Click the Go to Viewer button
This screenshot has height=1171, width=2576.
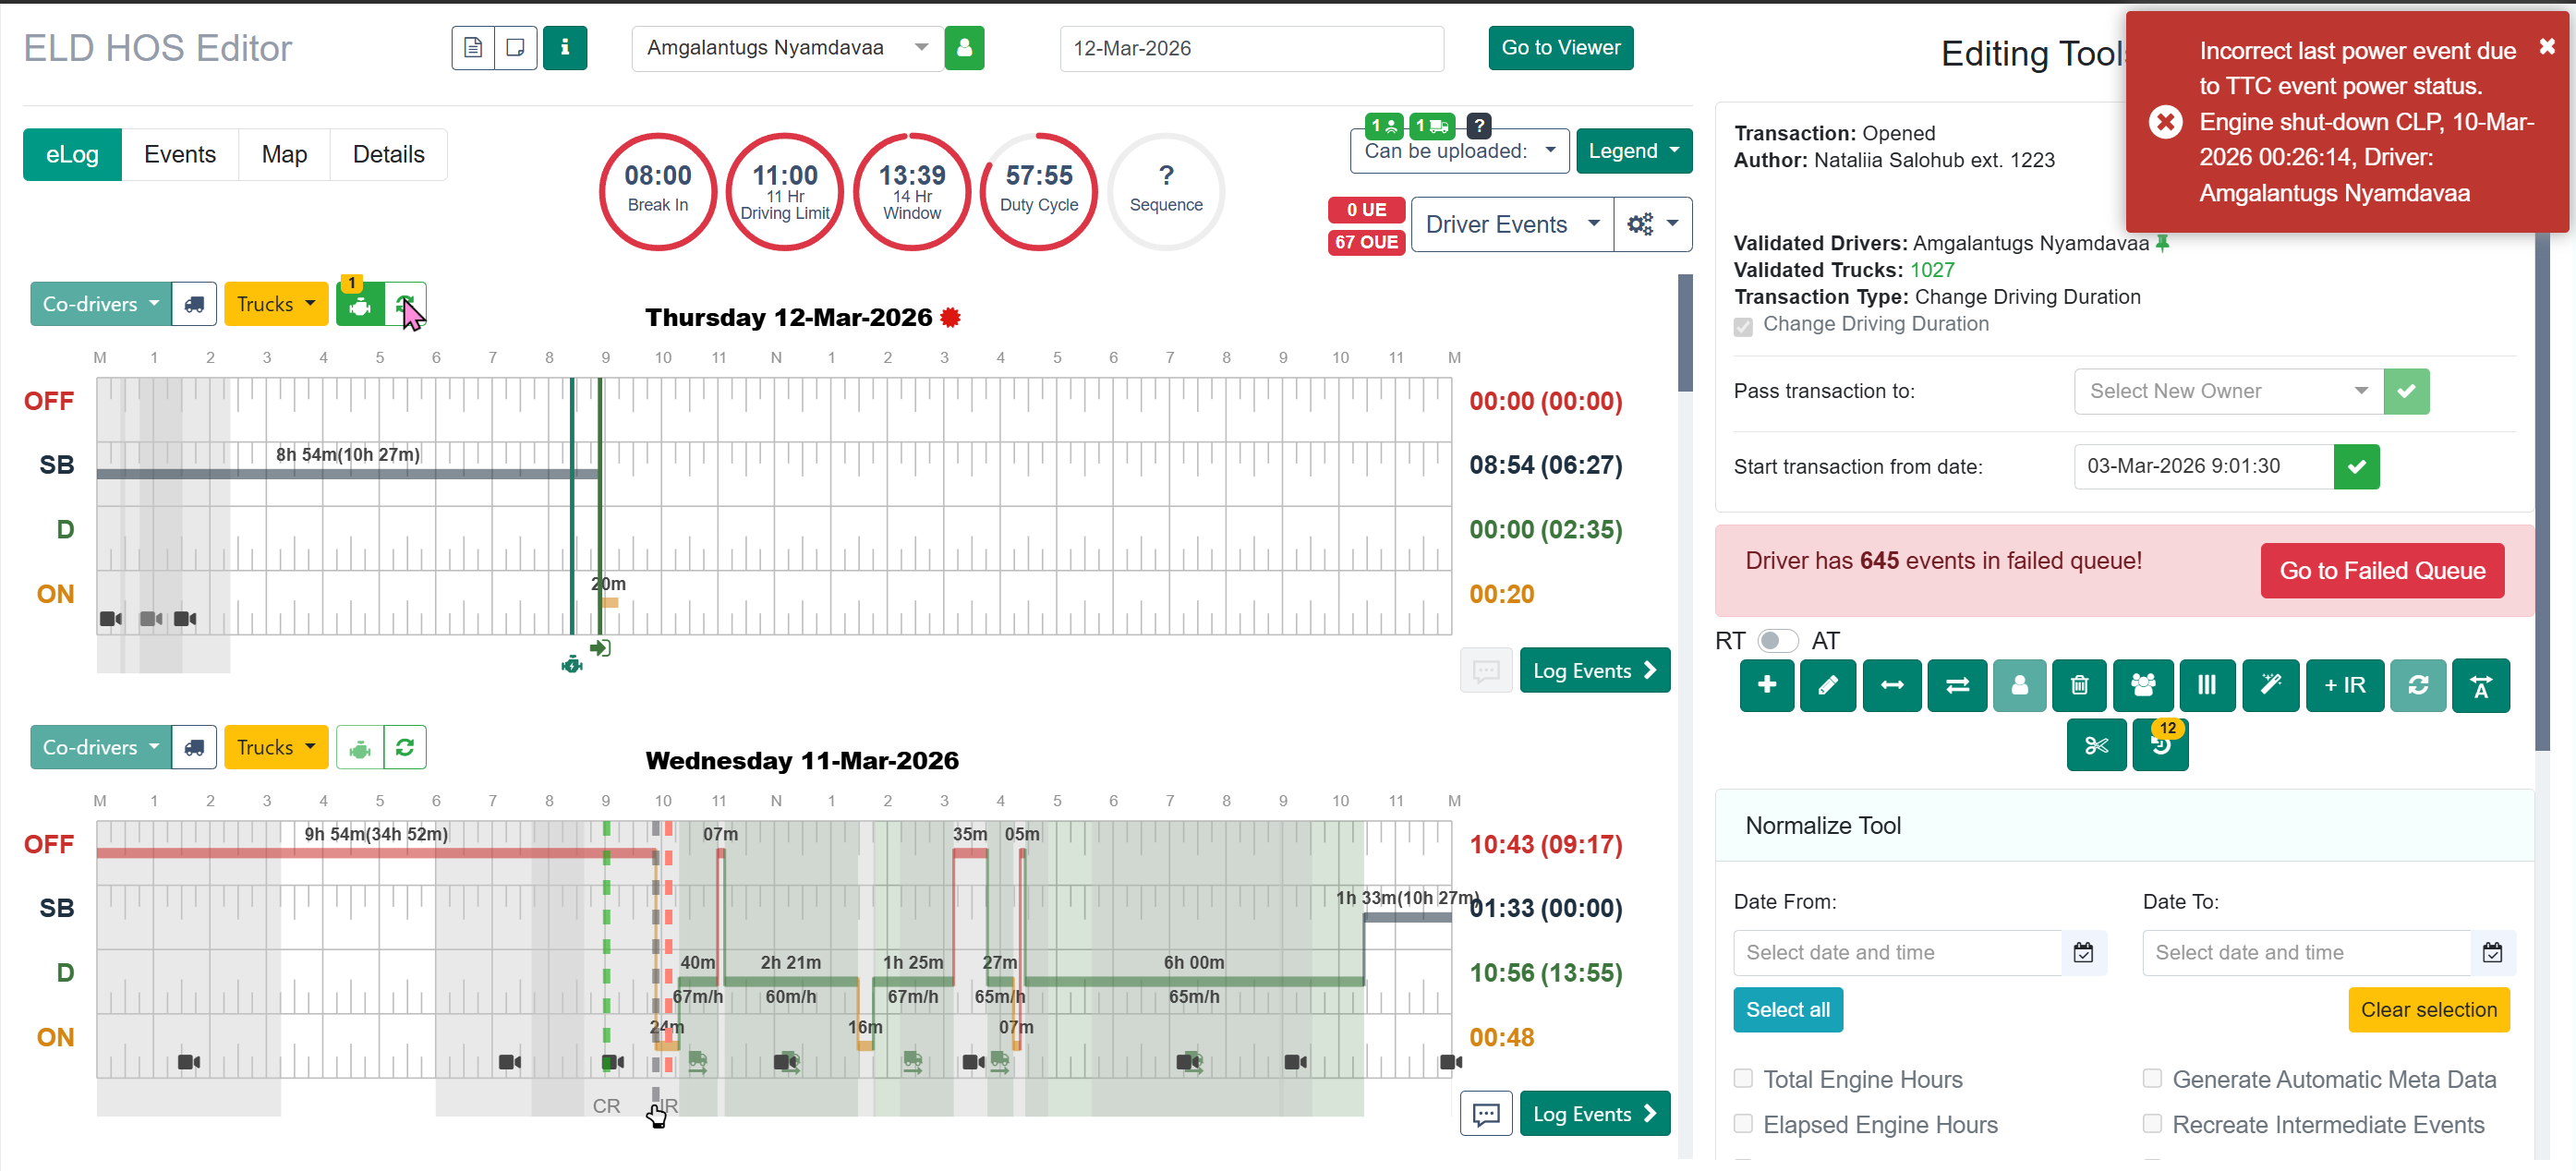pos(1560,47)
